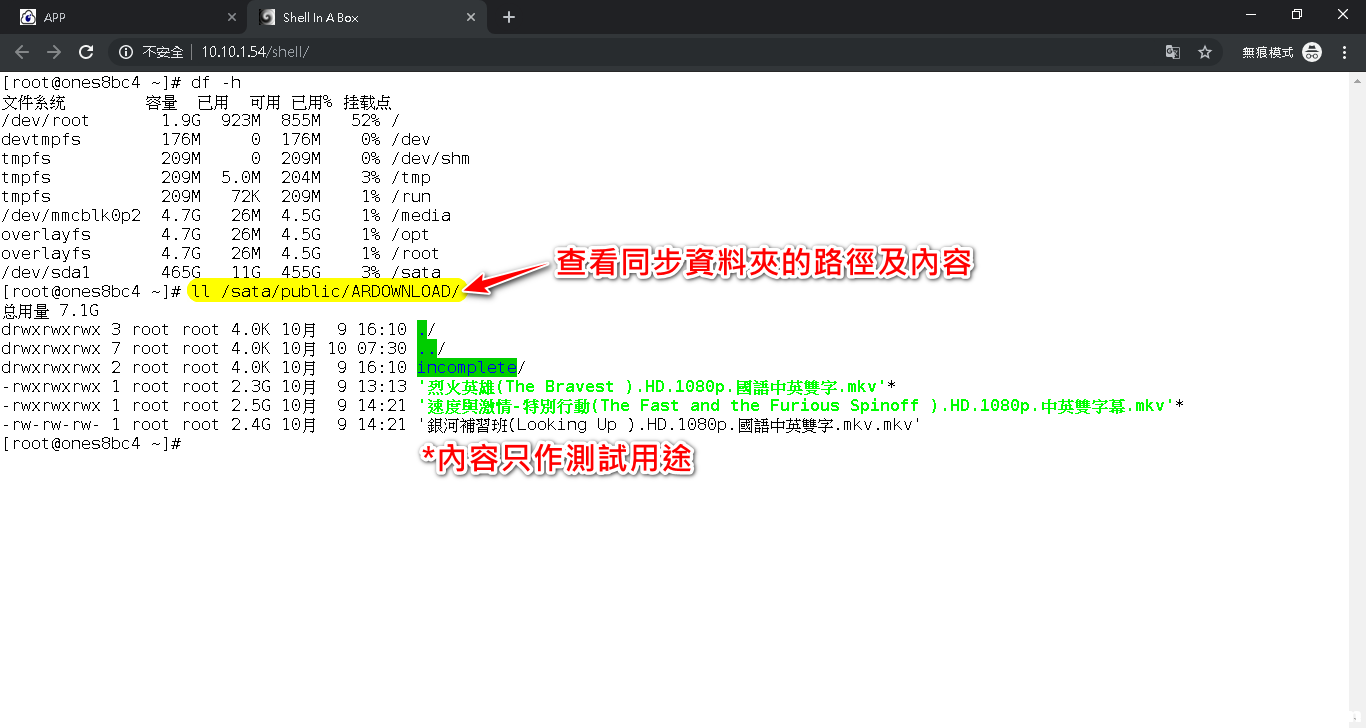Click the browser back arrow
Screen dimensions: 1366x728
click(22, 52)
